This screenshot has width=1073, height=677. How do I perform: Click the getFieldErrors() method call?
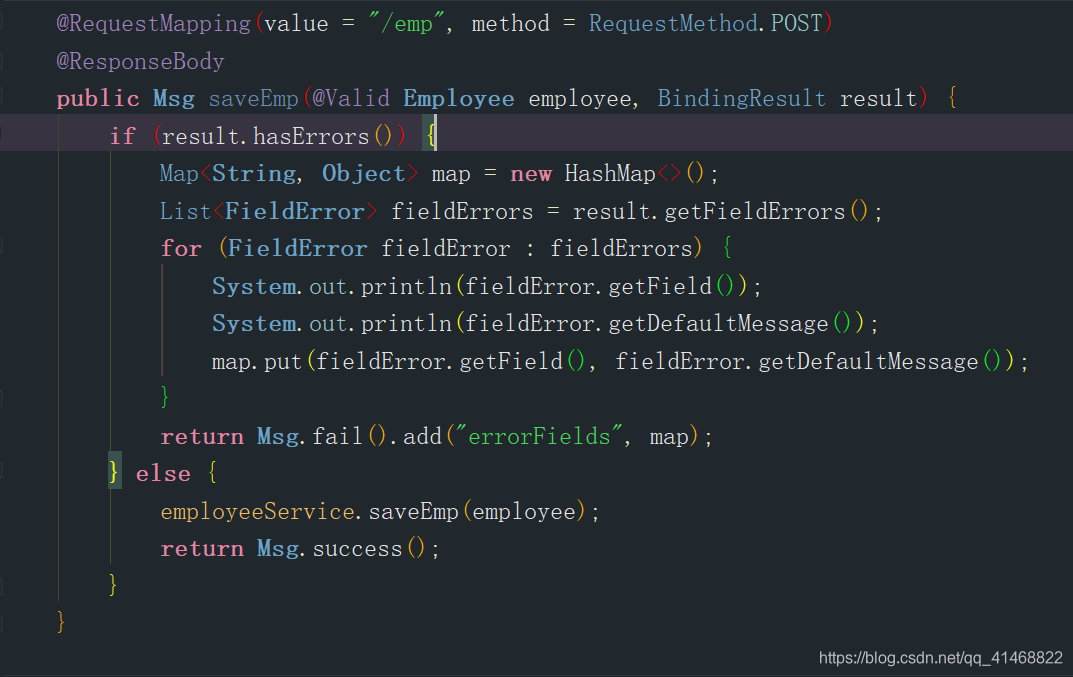pos(766,212)
